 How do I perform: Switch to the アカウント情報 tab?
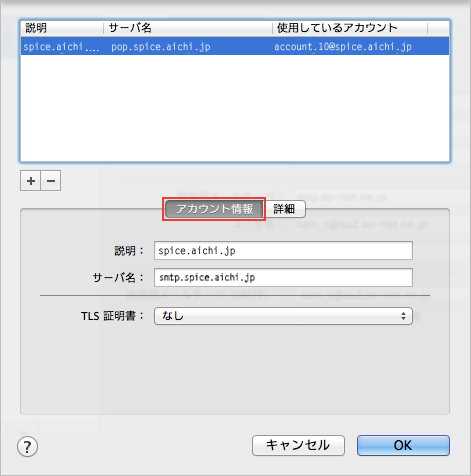(214, 209)
